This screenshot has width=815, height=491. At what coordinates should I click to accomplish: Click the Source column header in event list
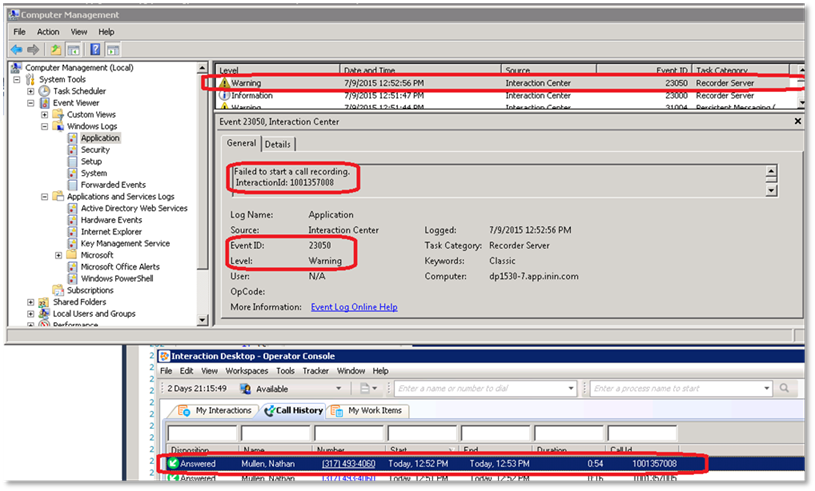point(549,69)
